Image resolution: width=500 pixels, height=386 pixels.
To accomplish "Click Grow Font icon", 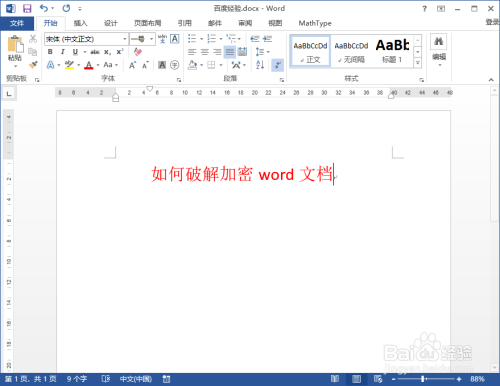I will coord(132,65).
